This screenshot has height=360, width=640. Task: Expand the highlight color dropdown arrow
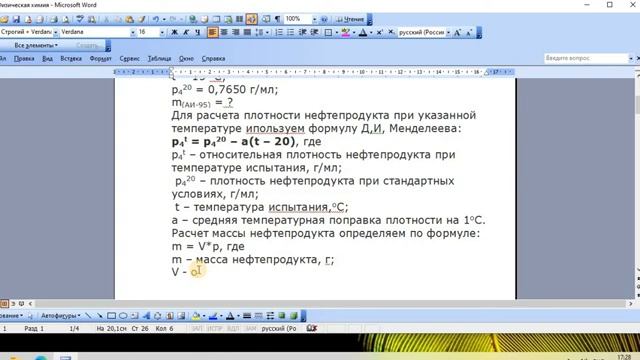[353, 32]
